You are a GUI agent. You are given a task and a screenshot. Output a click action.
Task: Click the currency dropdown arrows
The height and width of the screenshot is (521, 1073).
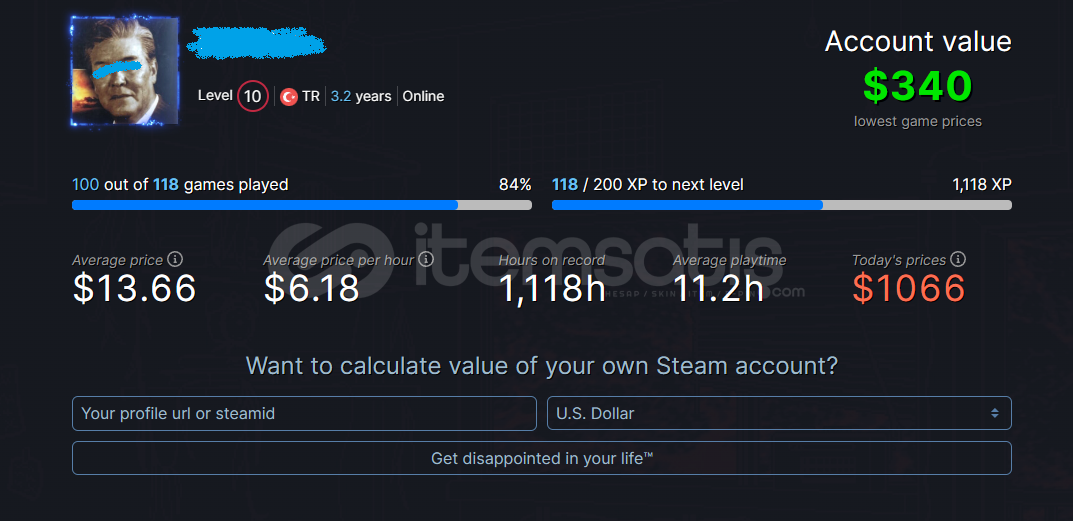click(994, 414)
